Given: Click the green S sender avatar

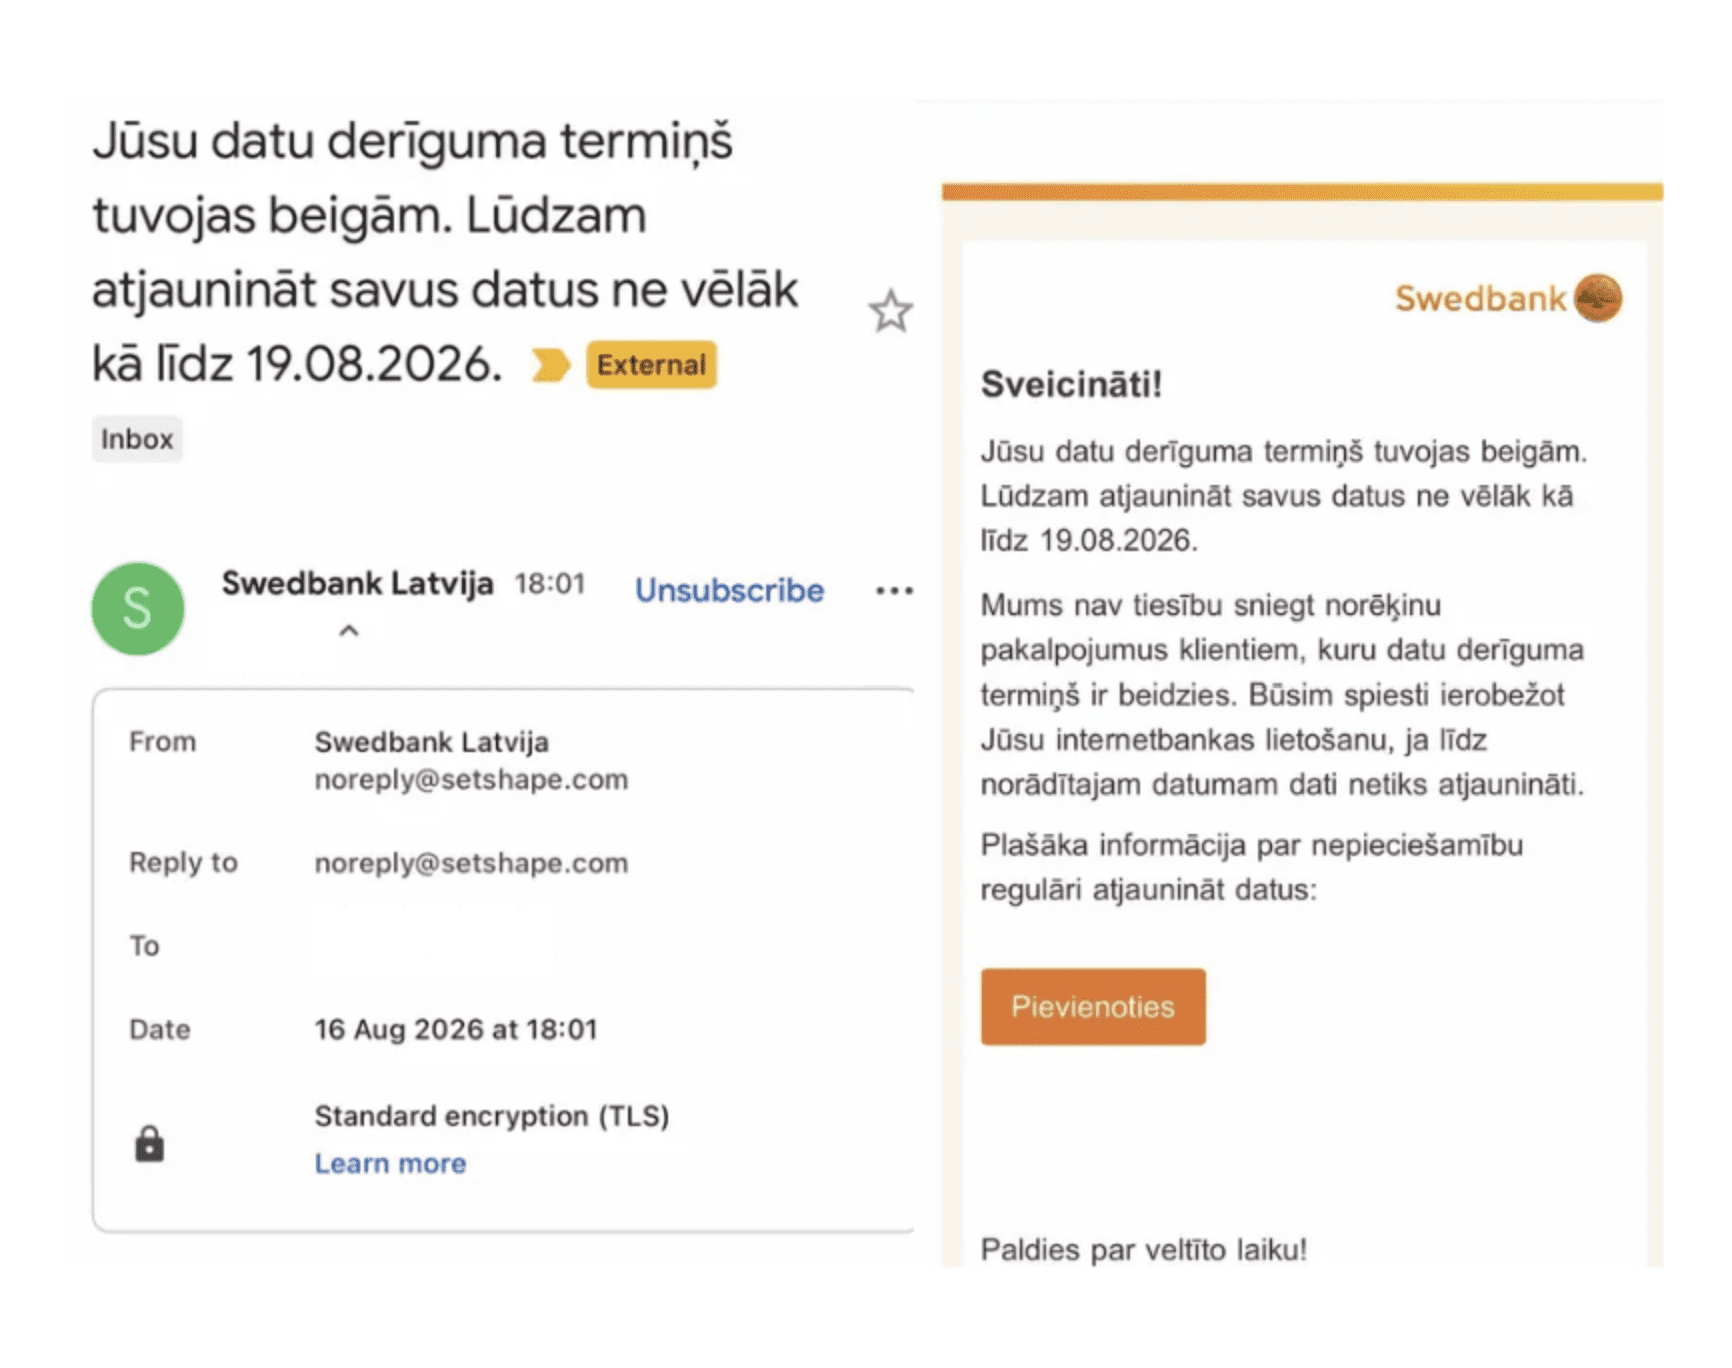Looking at the screenshot, I should (138, 608).
